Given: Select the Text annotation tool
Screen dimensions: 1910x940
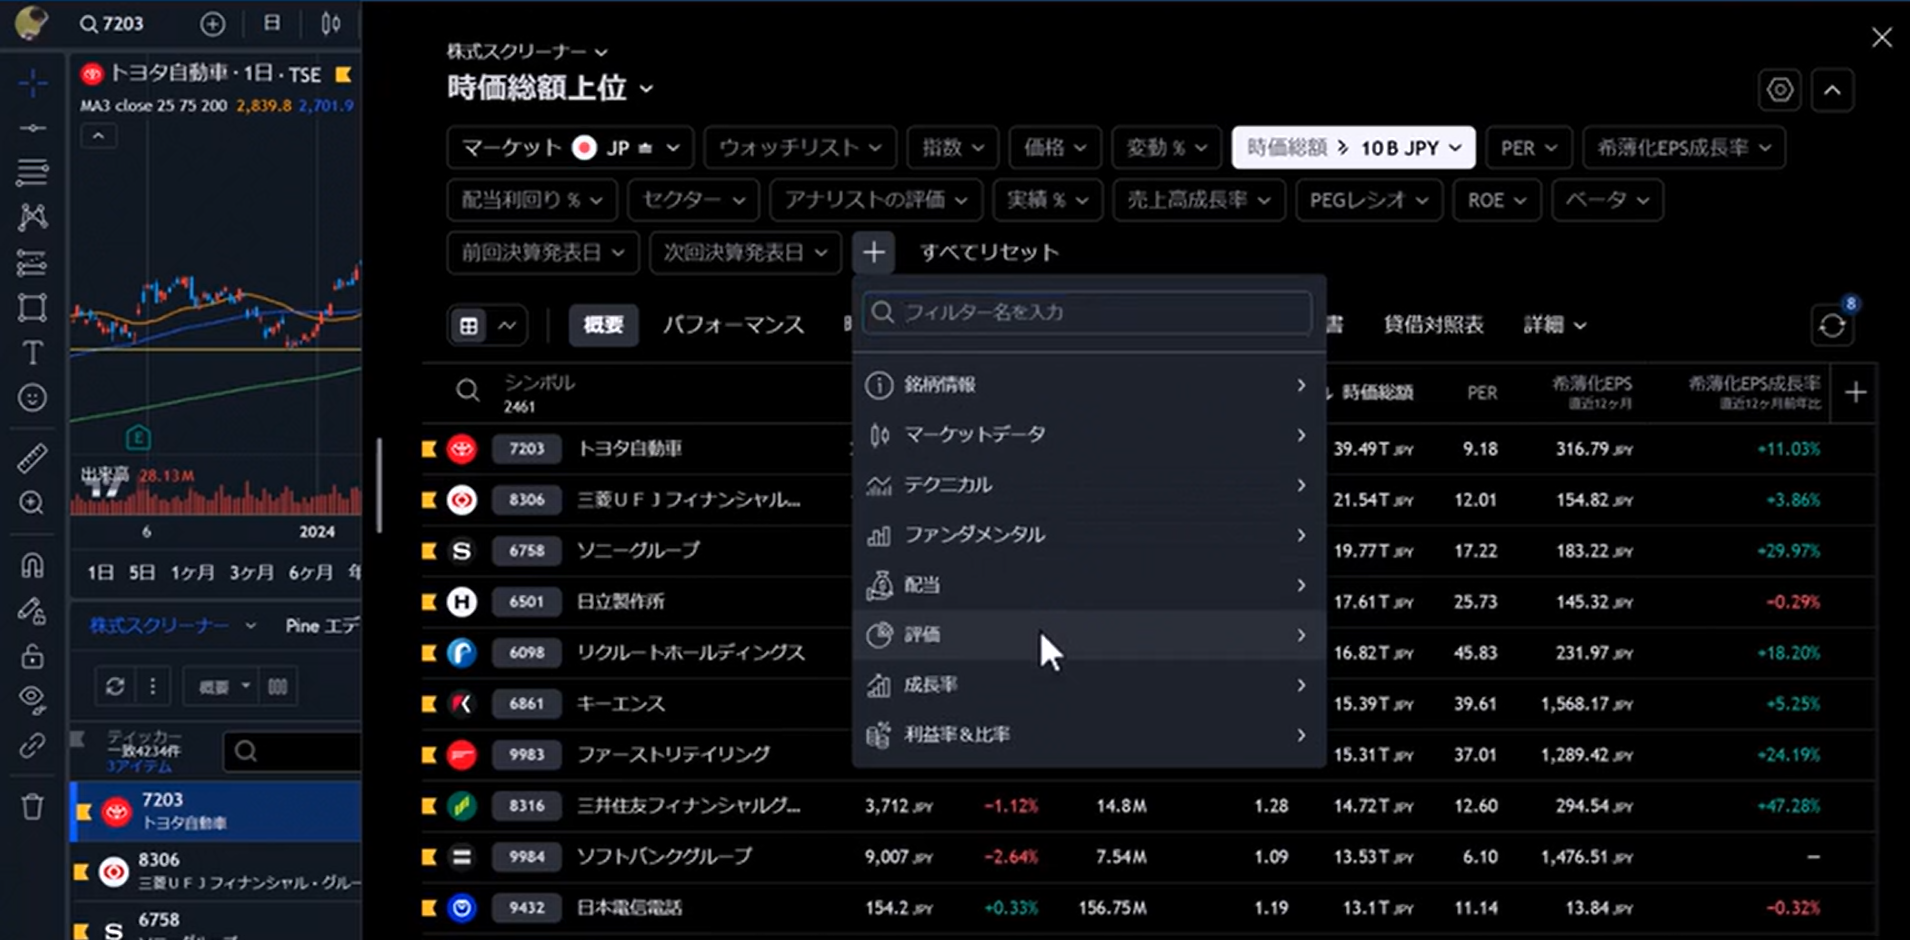Looking at the screenshot, I should coord(32,352).
